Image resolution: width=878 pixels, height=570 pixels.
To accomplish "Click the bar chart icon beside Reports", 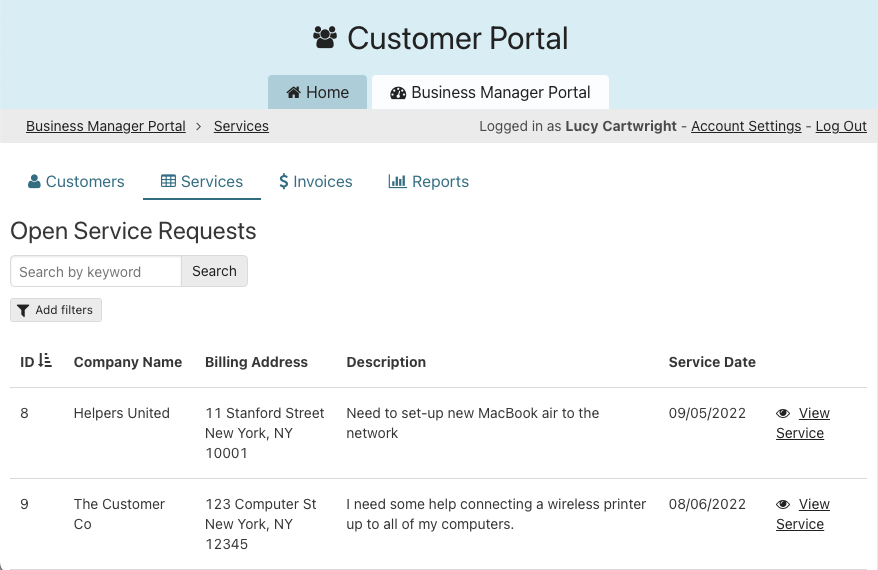I will tap(397, 182).
